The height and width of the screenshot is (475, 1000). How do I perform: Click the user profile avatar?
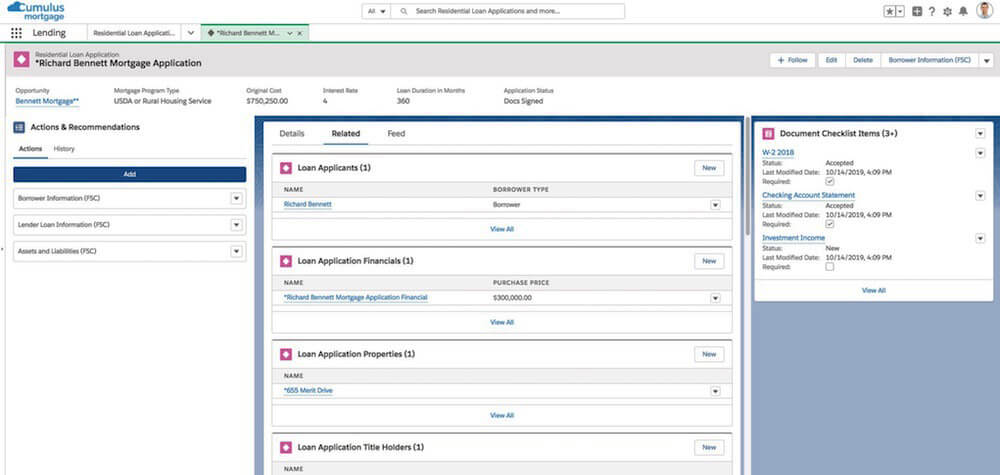click(x=983, y=11)
